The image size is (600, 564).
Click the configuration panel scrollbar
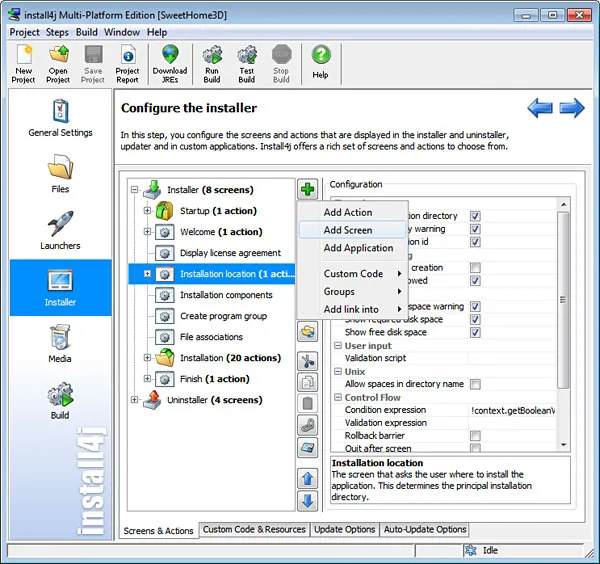(x=563, y=300)
